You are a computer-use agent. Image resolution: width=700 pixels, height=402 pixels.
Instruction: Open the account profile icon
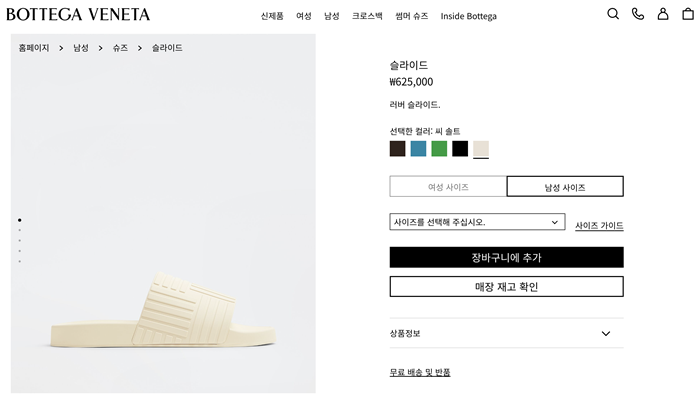[x=663, y=14]
